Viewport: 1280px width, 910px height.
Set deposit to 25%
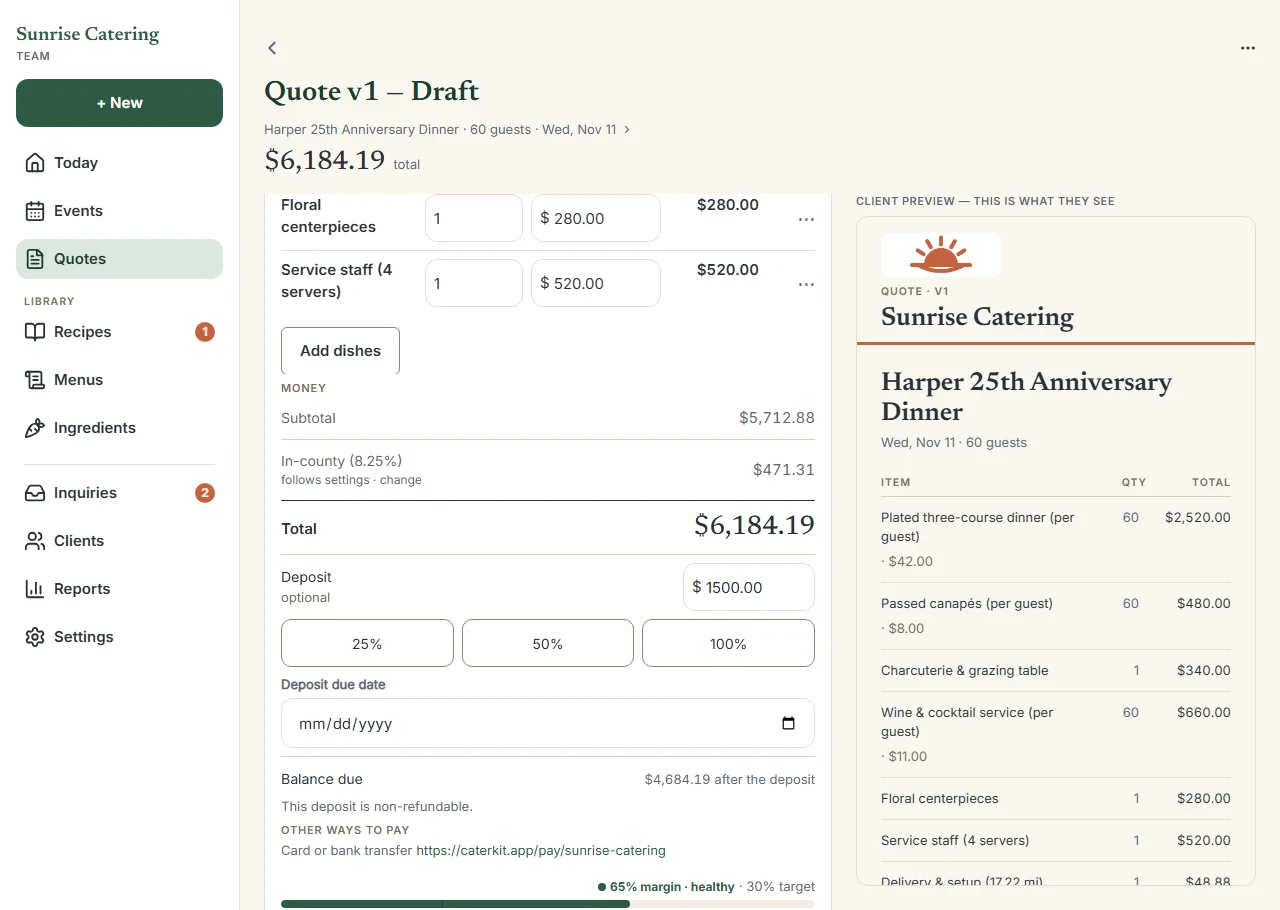pyautogui.click(x=367, y=644)
